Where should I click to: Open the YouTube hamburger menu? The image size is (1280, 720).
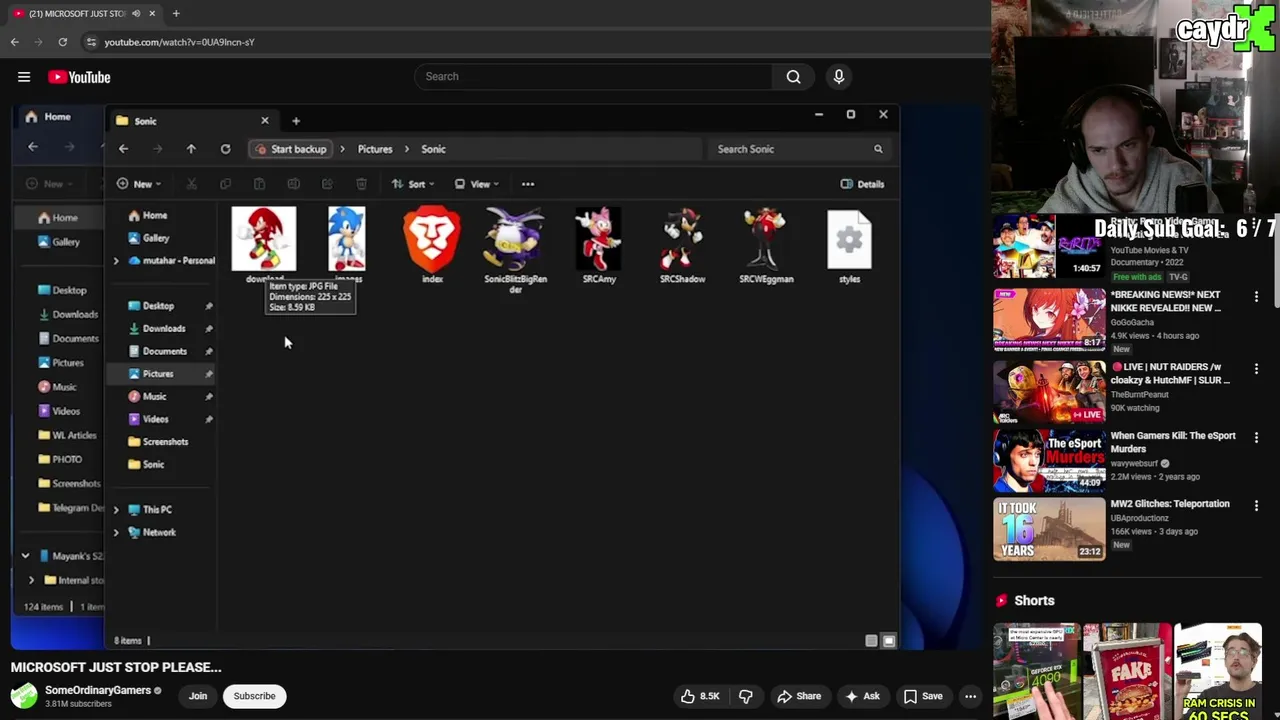coord(24,77)
